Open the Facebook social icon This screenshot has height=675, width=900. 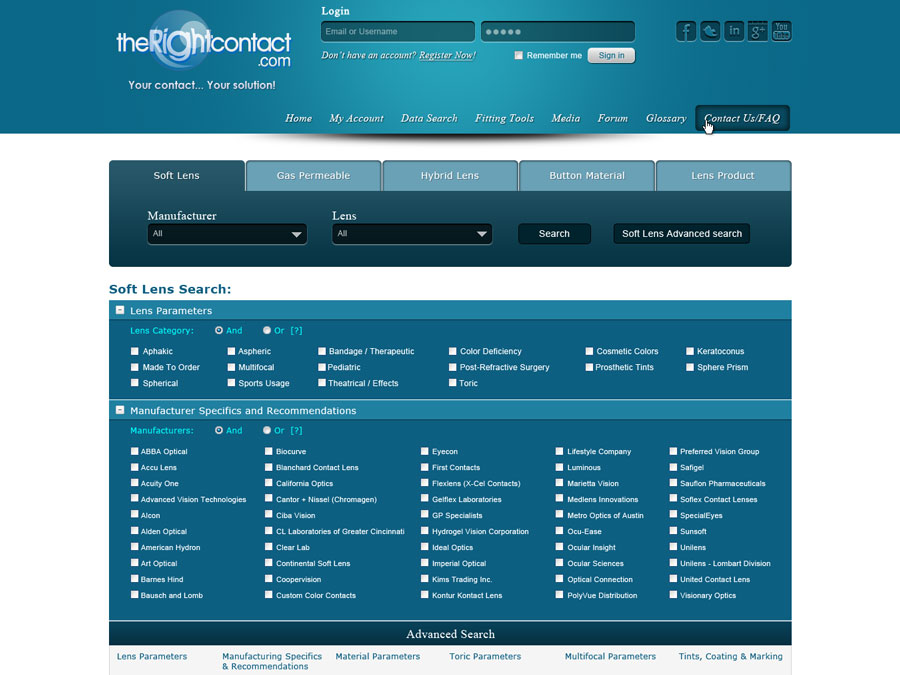click(686, 31)
